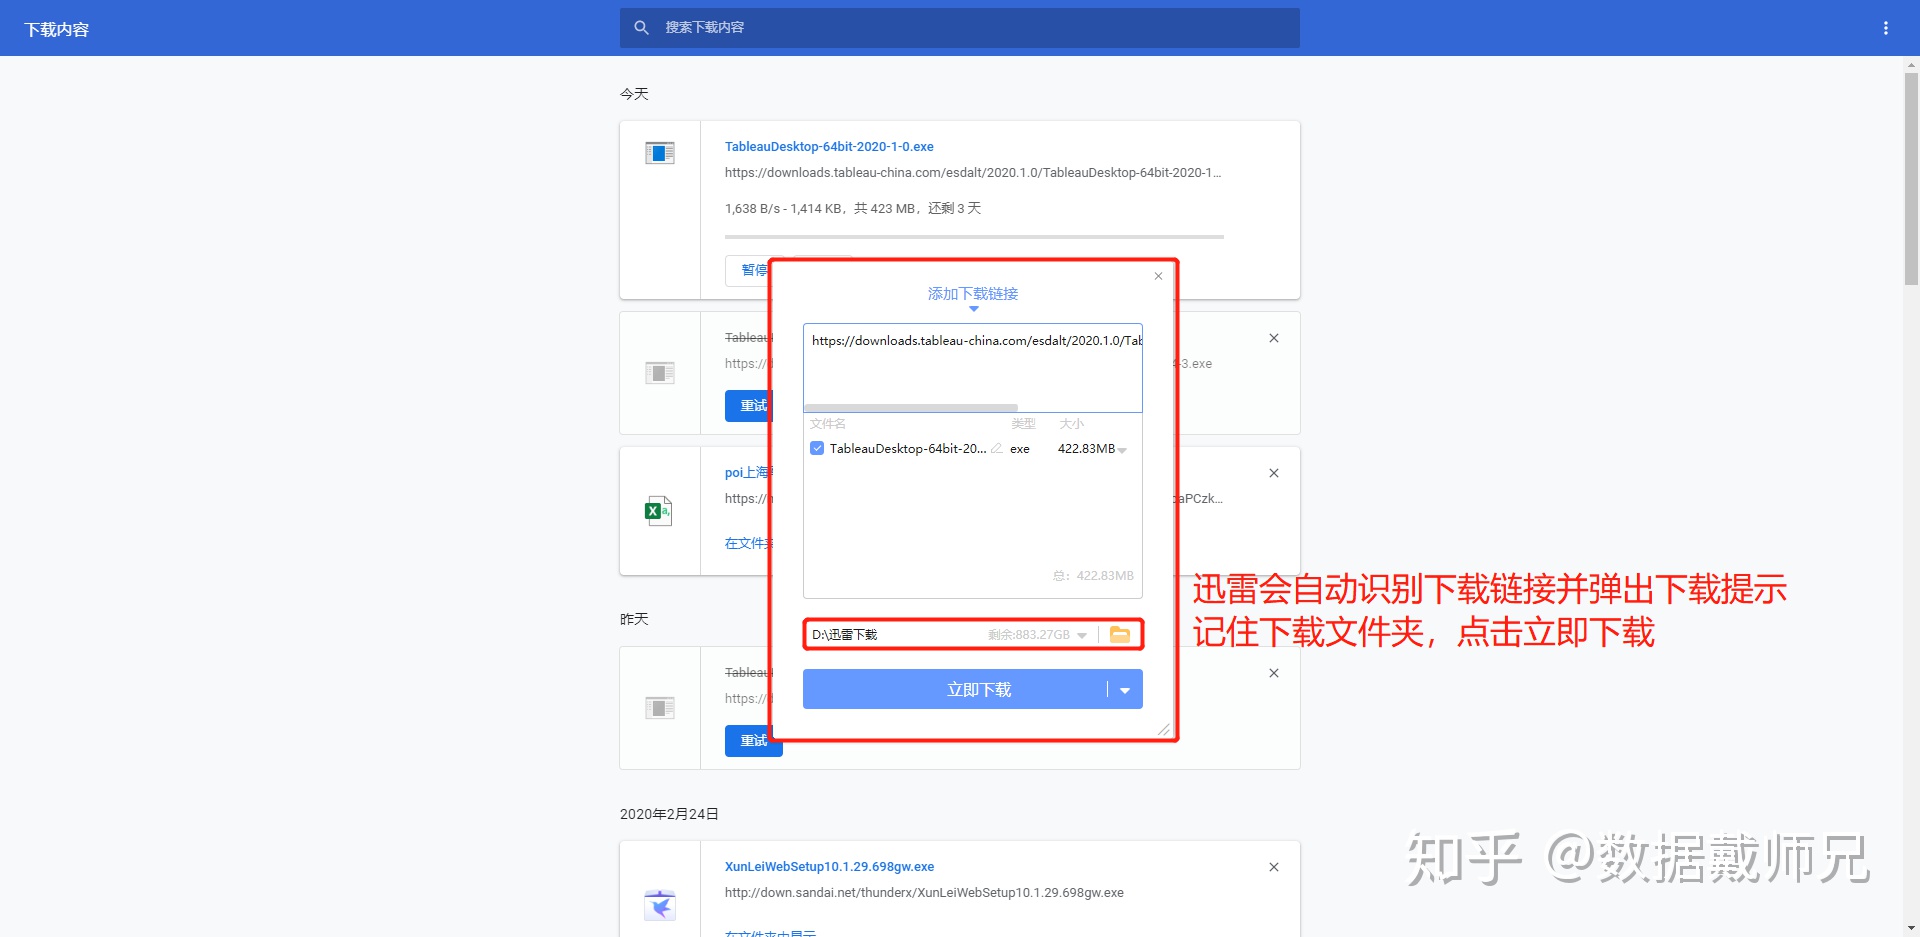Click the 总: 422.83MB total size text

tap(1093, 576)
